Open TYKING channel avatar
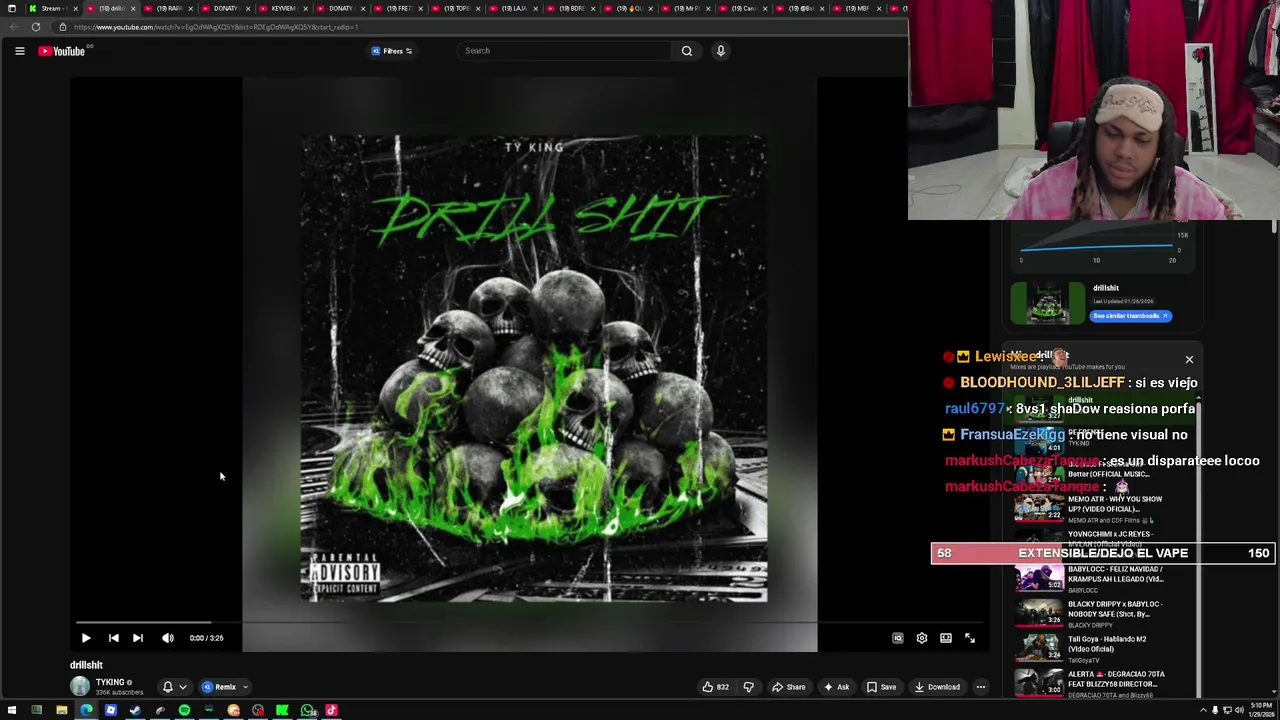 [80, 686]
